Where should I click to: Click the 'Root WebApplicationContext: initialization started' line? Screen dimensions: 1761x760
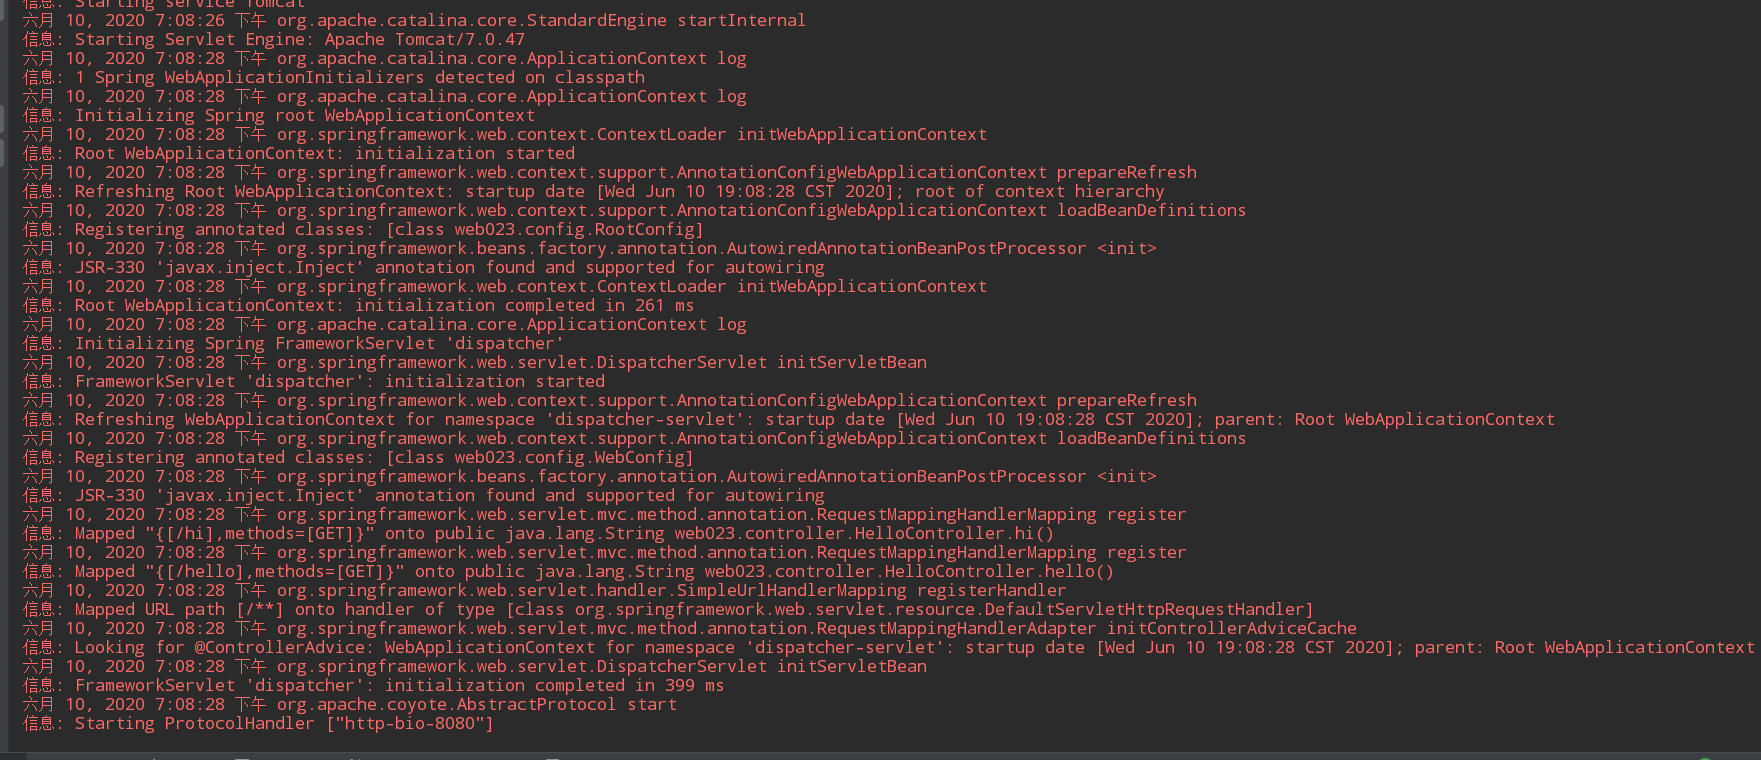299,153
